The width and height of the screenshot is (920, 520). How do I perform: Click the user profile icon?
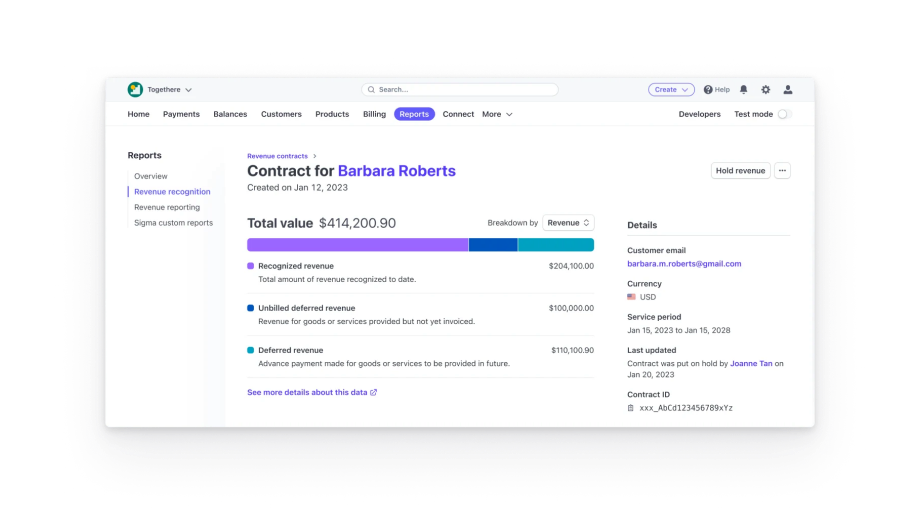(x=788, y=90)
